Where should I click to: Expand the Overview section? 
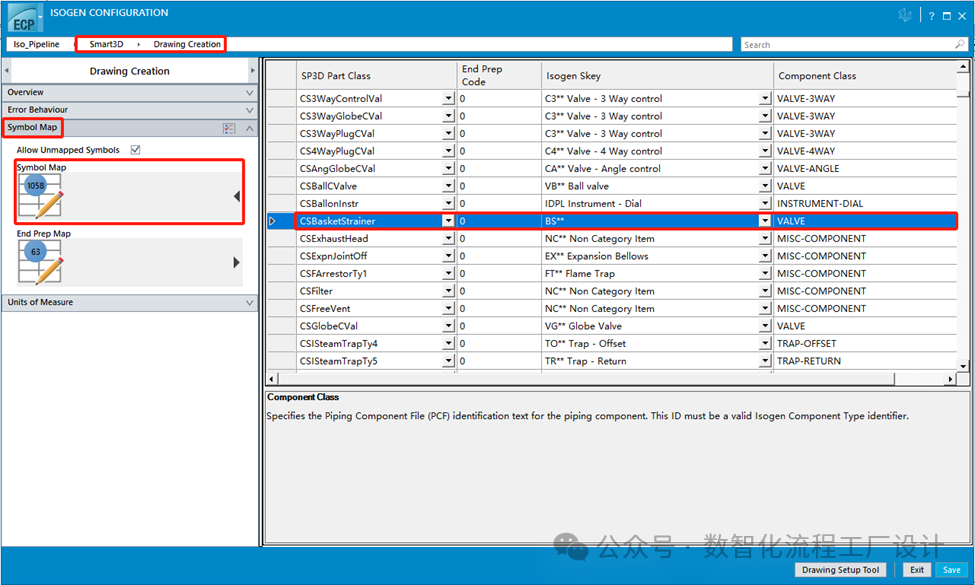pos(129,92)
